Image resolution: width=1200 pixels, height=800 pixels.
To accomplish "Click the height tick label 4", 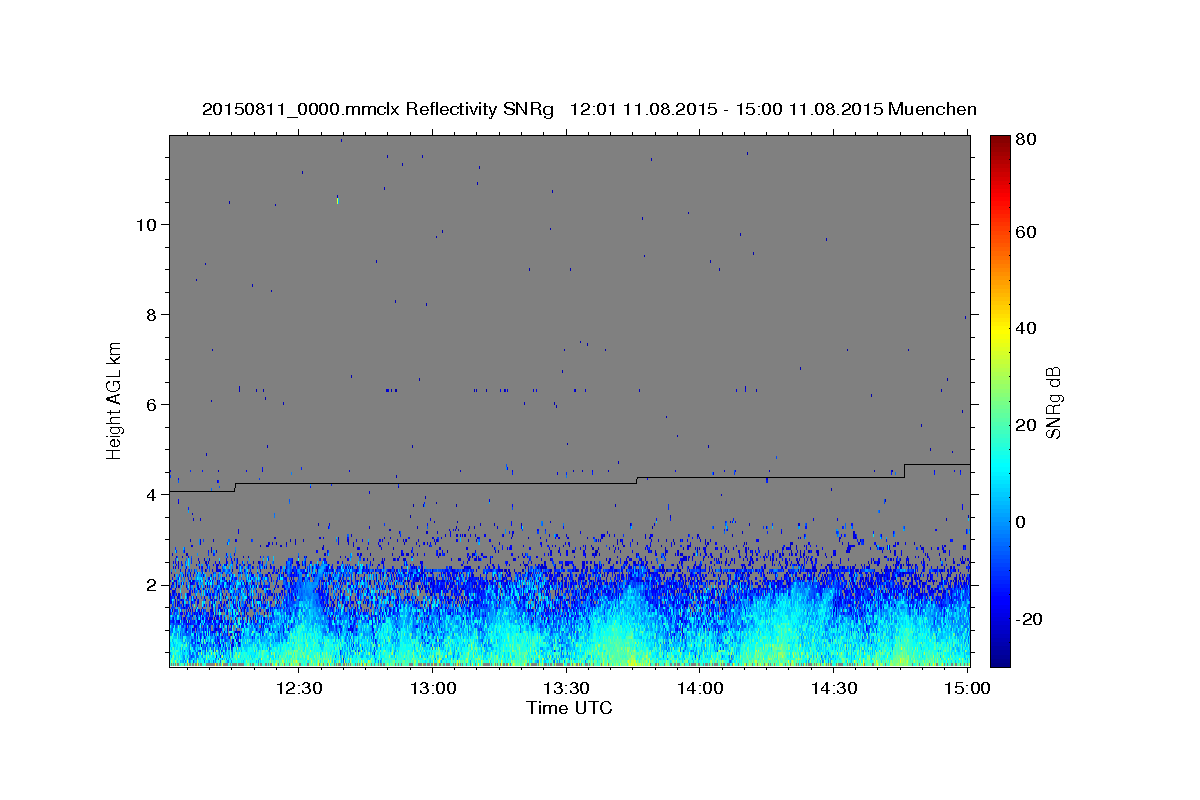I will coord(152,495).
